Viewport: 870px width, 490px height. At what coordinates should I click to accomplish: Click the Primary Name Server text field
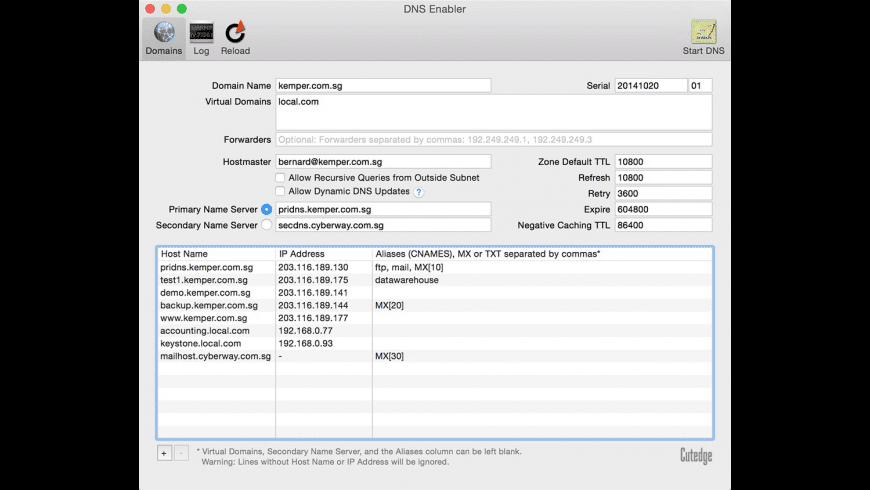click(383, 209)
